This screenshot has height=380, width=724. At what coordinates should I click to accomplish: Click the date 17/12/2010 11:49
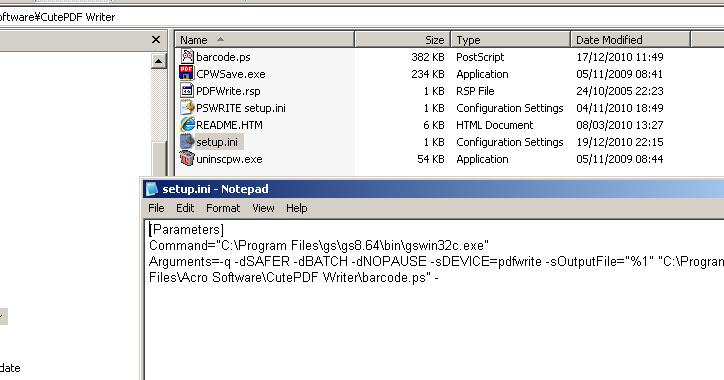(620, 57)
